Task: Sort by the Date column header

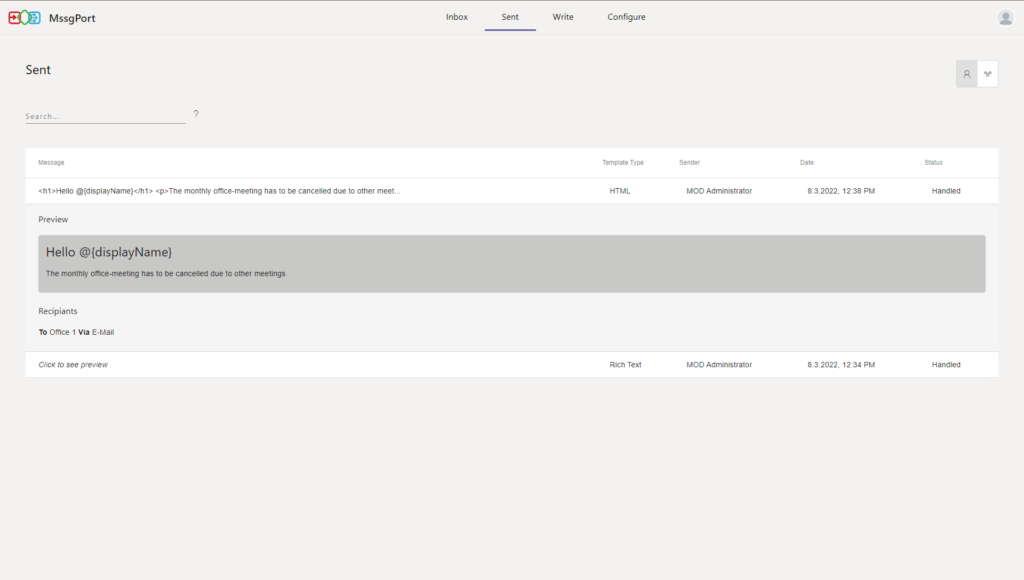Action: coord(806,162)
